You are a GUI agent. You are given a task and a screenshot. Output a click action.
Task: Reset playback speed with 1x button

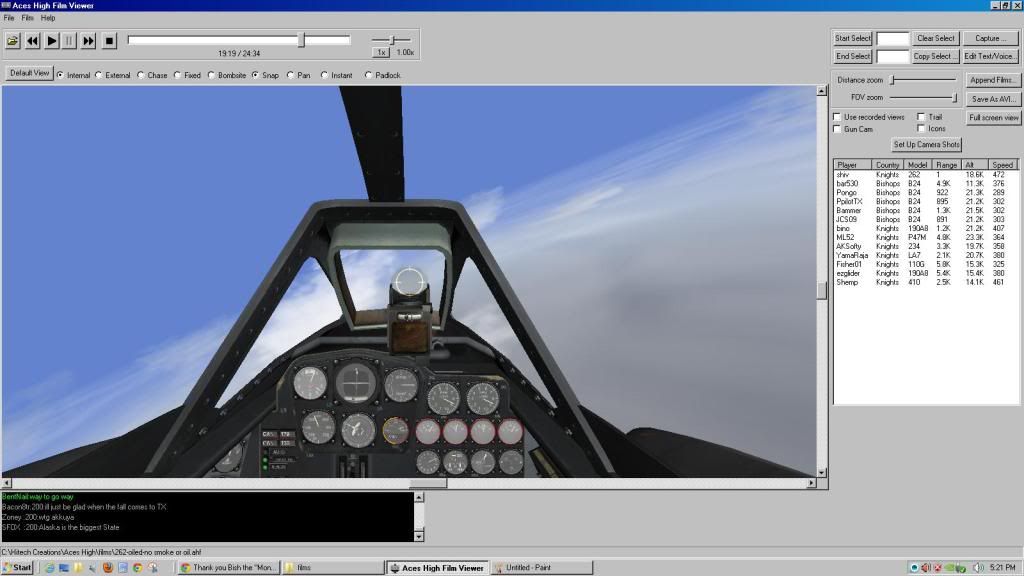pyautogui.click(x=381, y=52)
